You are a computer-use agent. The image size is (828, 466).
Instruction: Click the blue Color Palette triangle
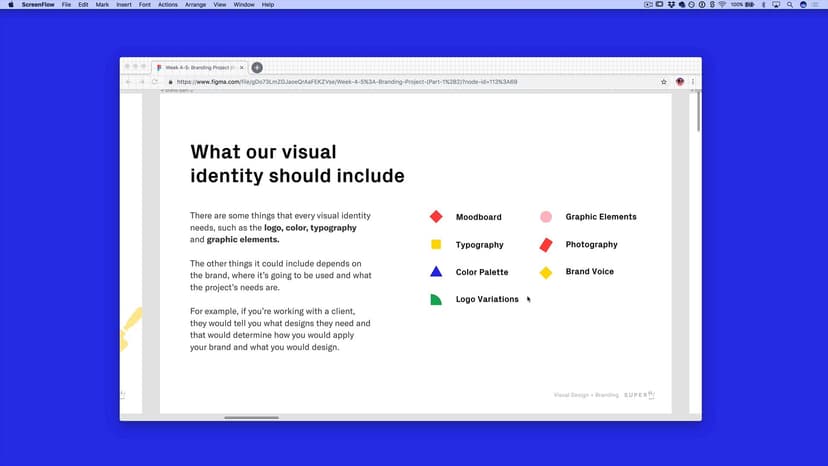tap(436, 272)
